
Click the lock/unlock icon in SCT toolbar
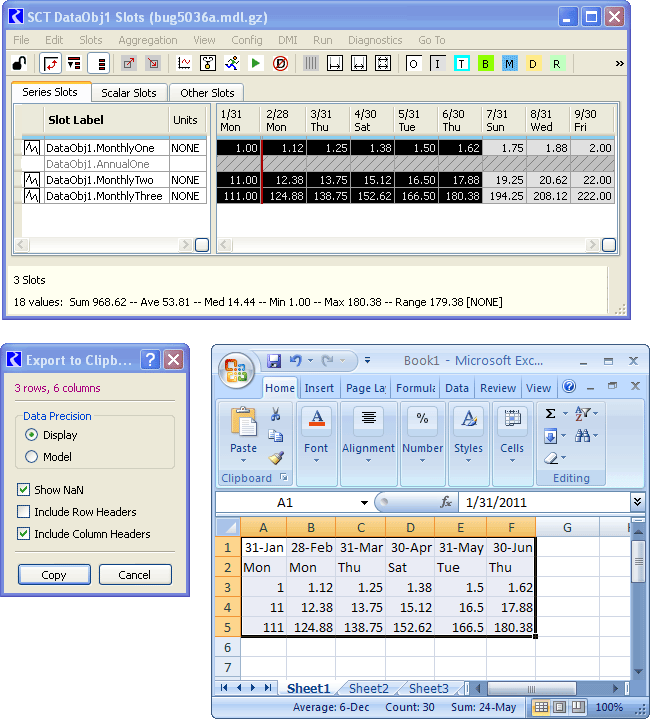(19, 64)
